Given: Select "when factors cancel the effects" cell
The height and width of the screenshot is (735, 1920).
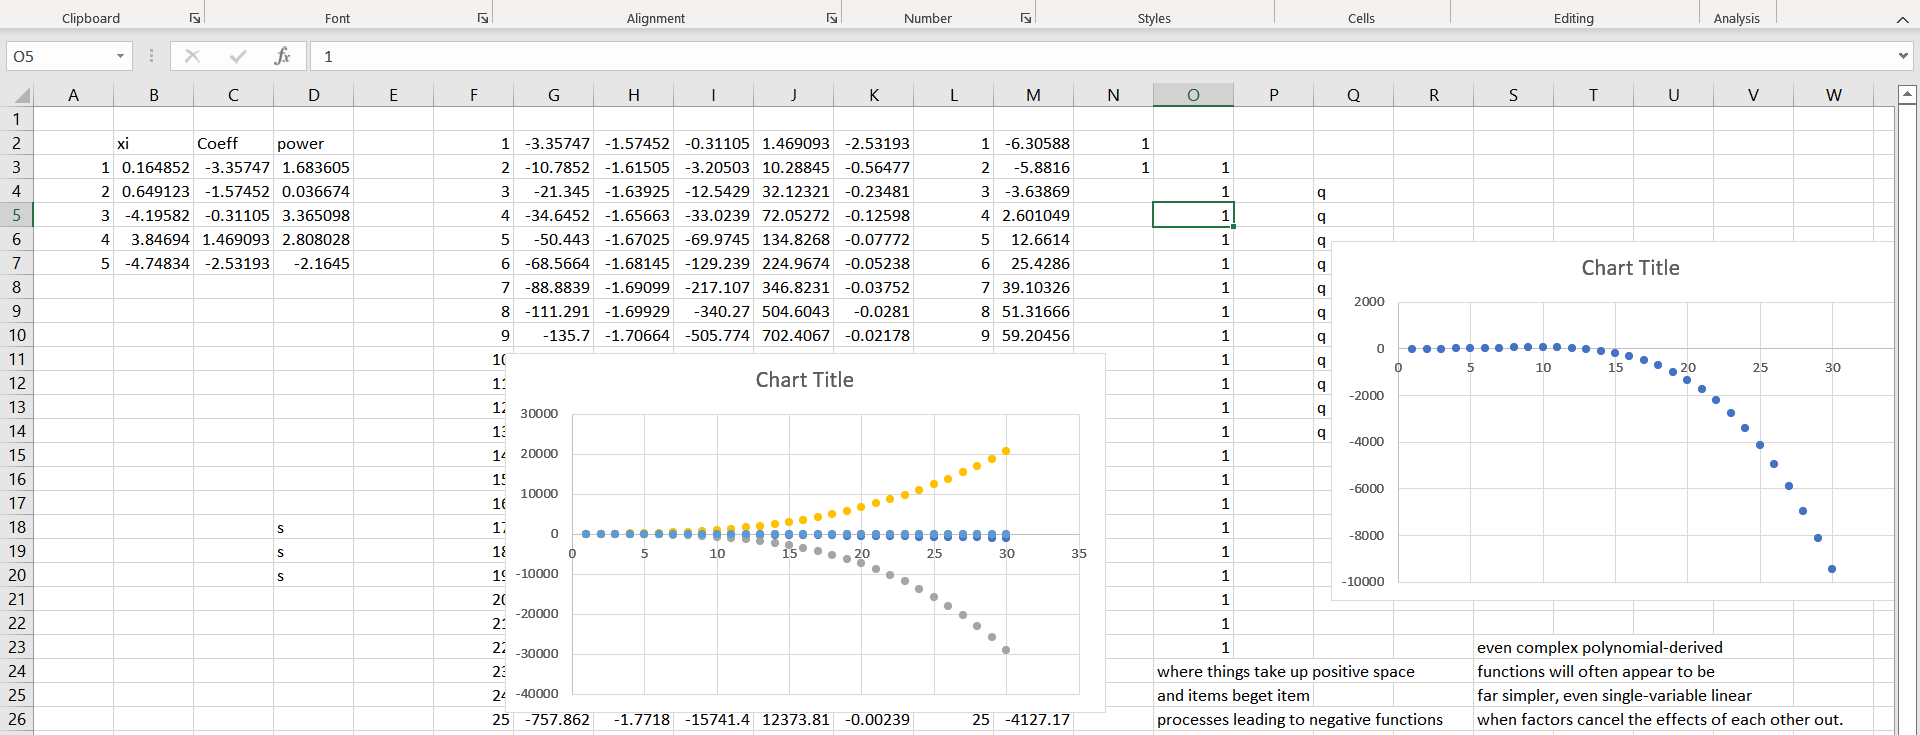Looking at the screenshot, I should [1660, 719].
